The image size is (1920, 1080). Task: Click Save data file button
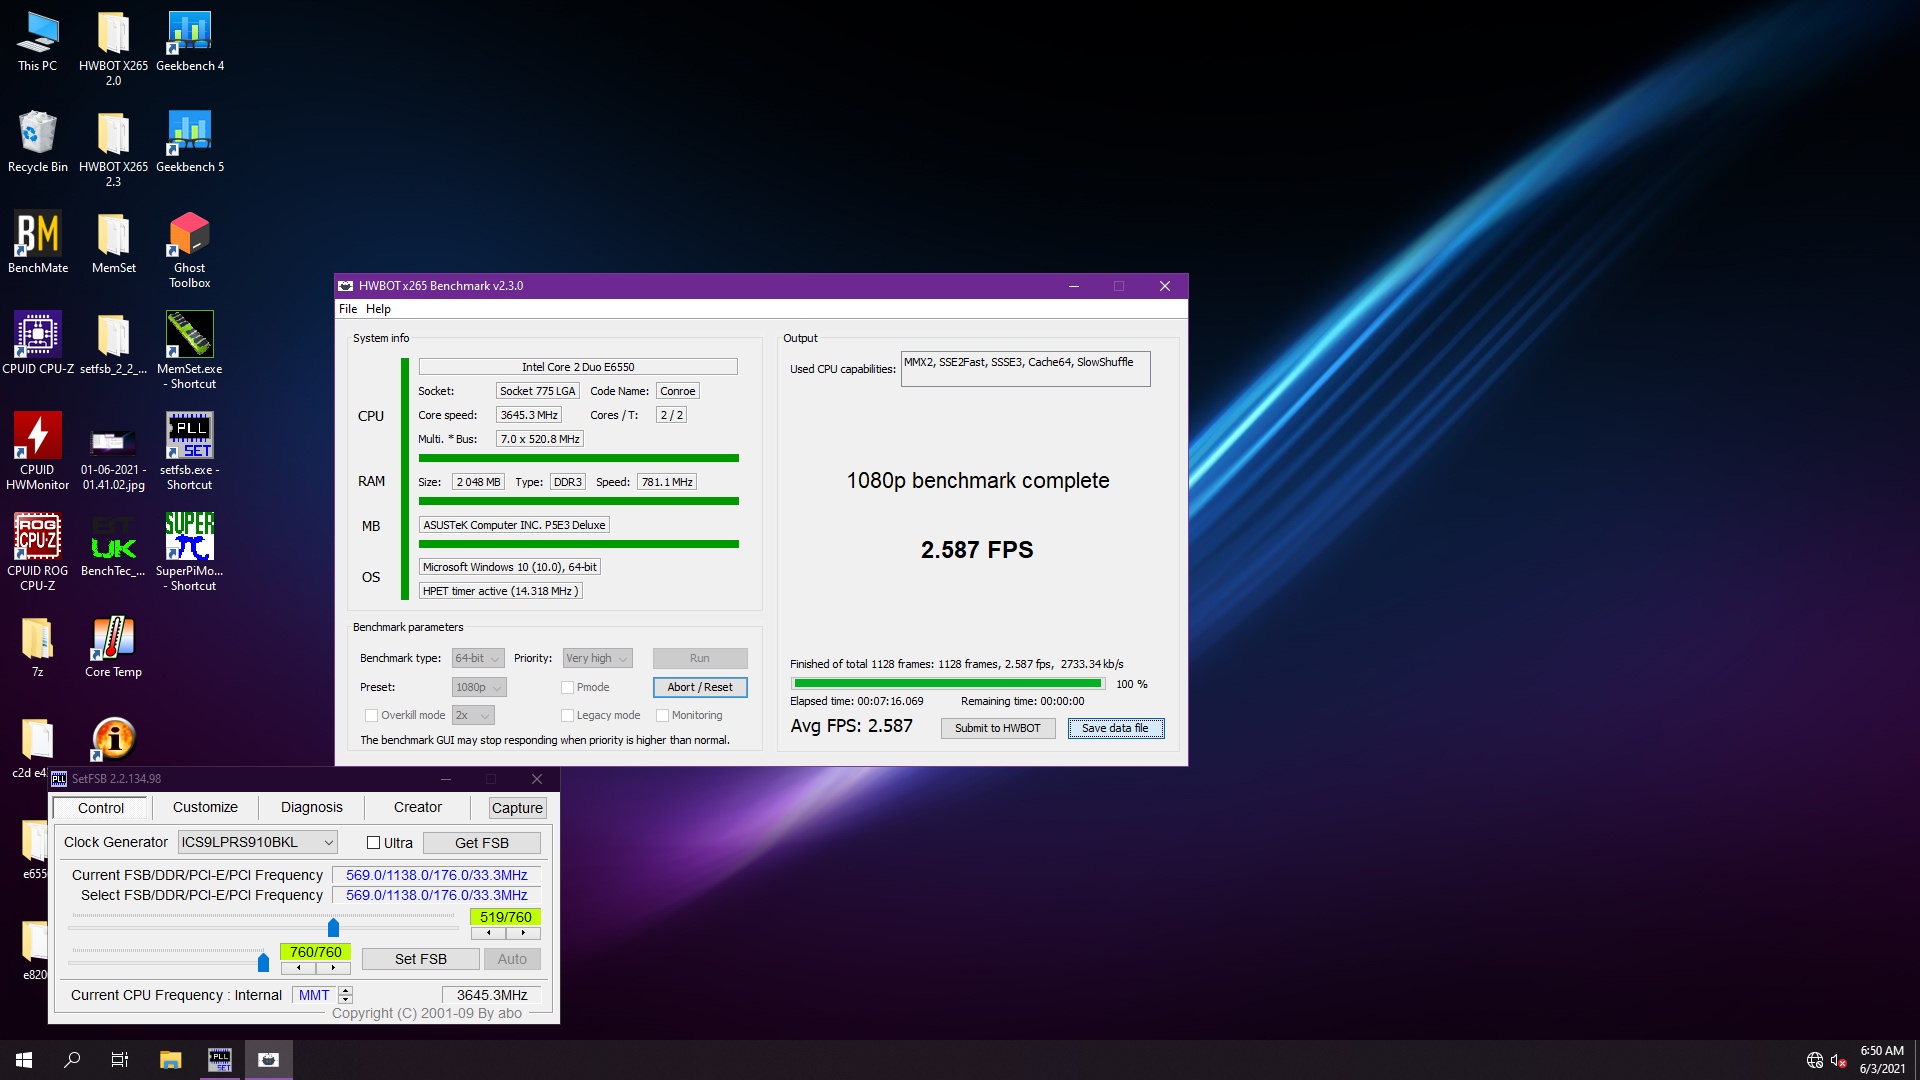click(x=1115, y=728)
